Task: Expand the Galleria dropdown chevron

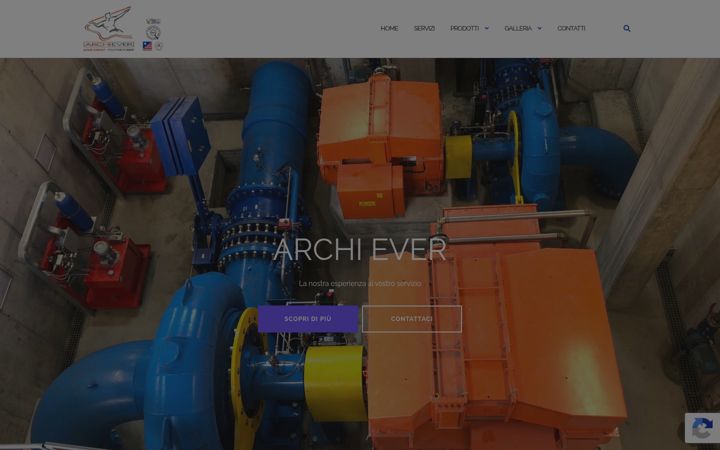Action: click(540, 28)
